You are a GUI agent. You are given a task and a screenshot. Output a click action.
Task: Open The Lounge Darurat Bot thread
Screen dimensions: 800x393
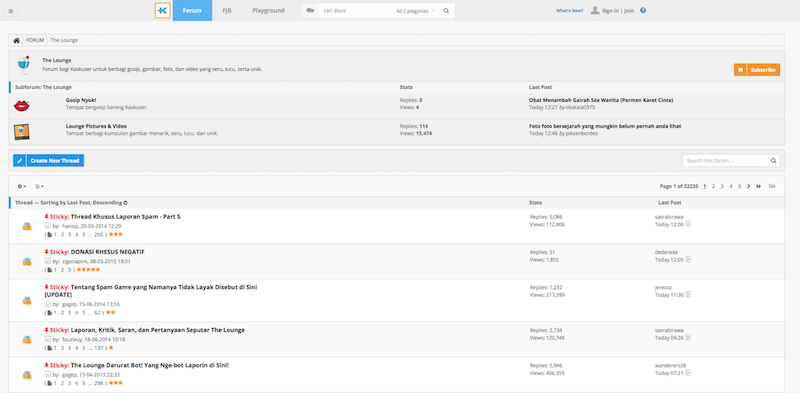[x=149, y=365]
